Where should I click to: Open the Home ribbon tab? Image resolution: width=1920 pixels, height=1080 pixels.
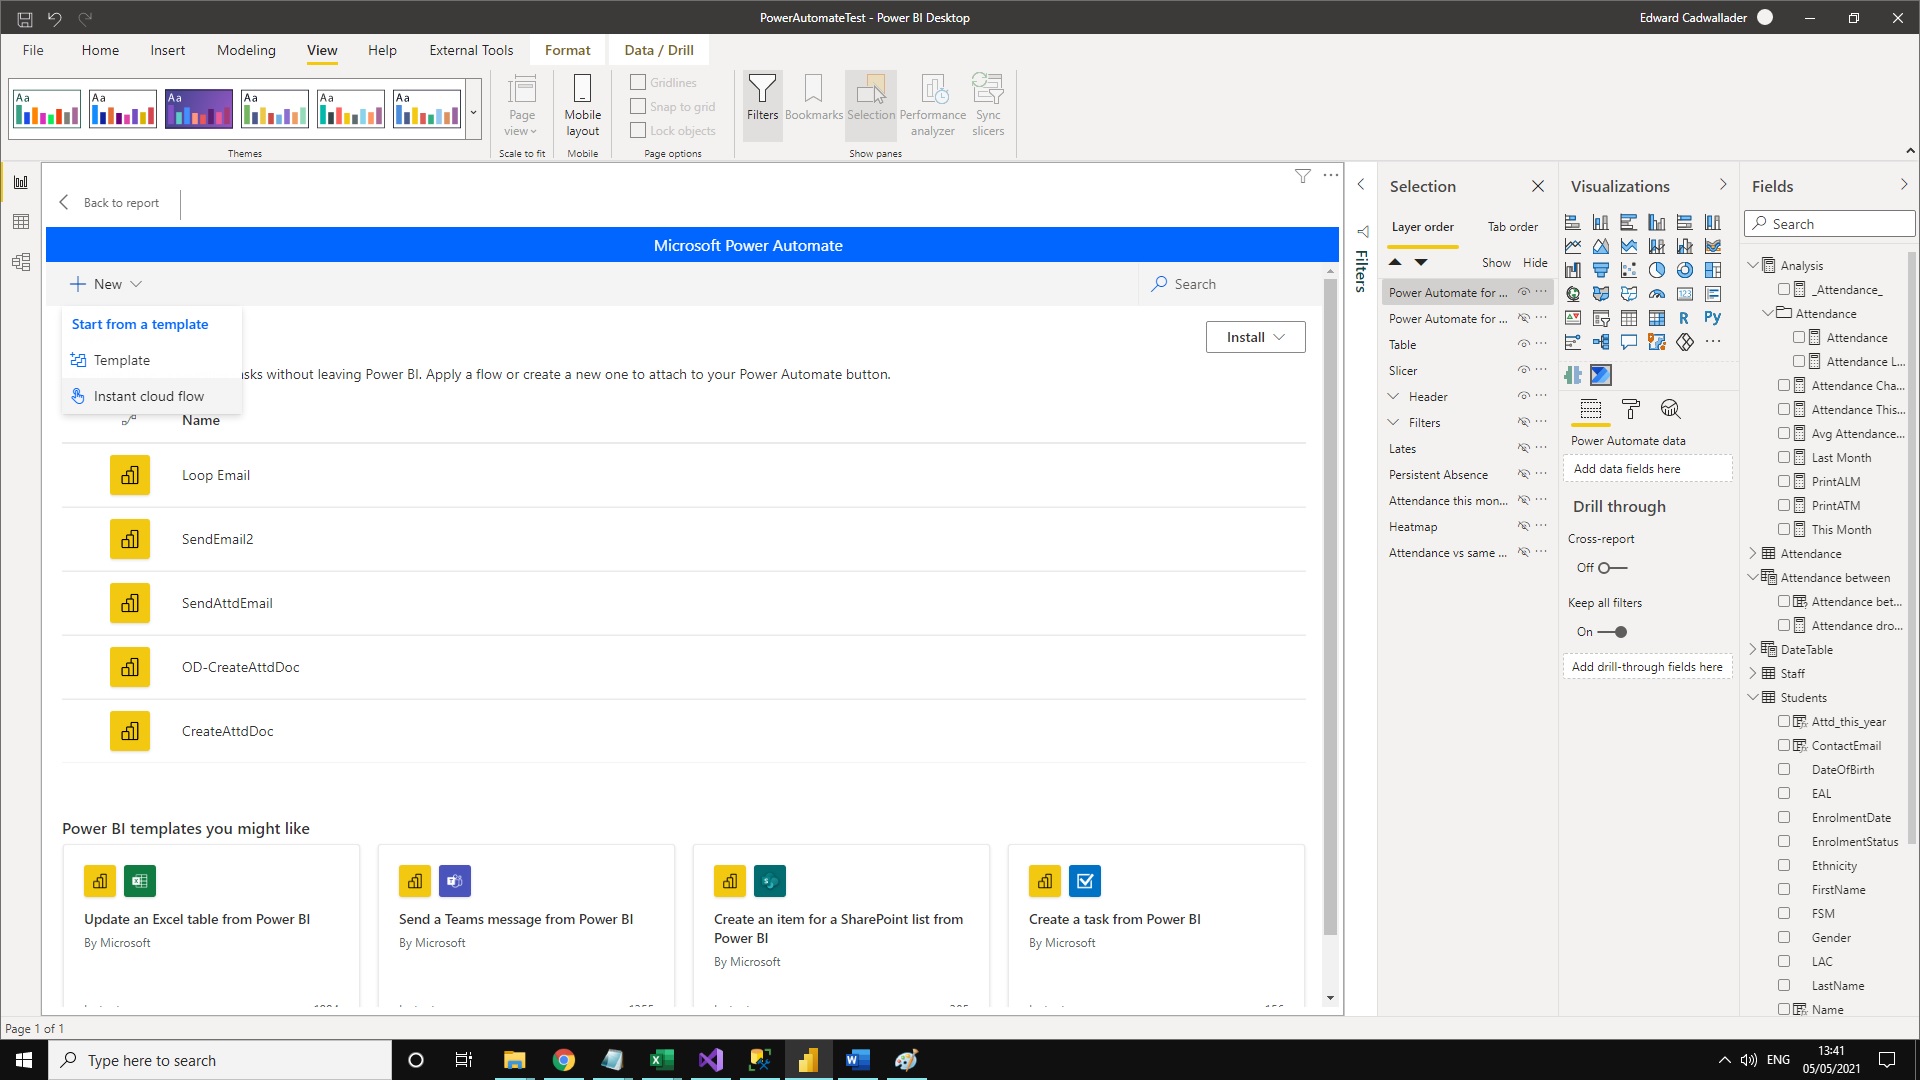pos(100,50)
